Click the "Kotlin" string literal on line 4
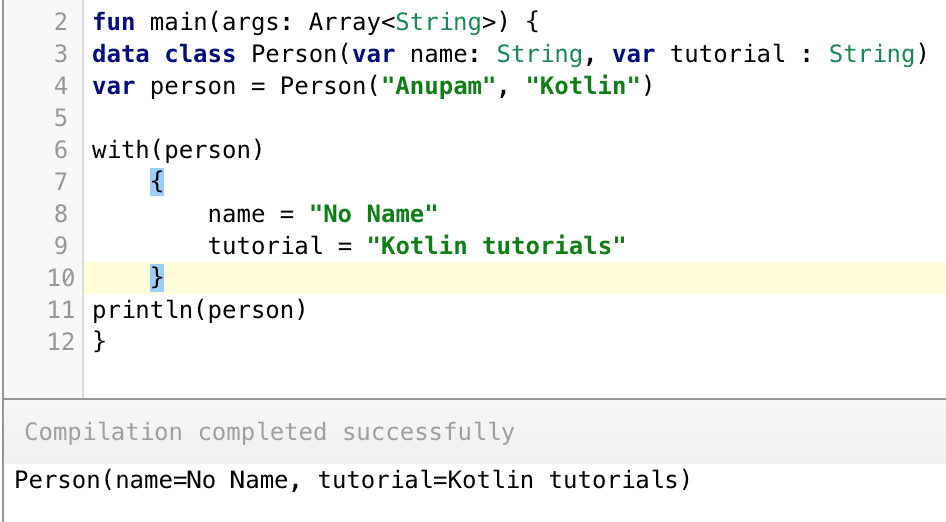The width and height of the screenshot is (946, 522). tap(583, 86)
